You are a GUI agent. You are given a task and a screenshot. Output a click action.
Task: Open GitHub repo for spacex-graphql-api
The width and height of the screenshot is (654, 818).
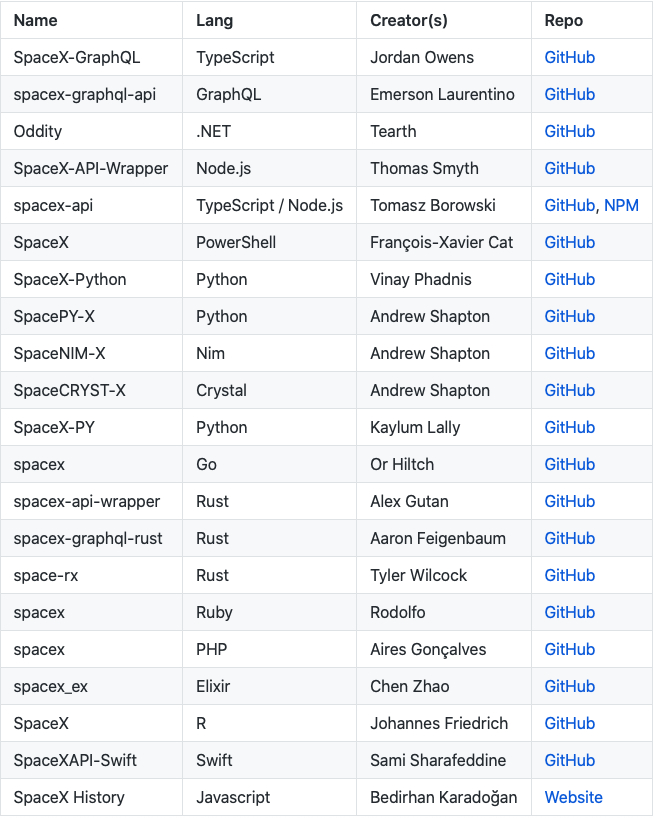(x=570, y=94)
